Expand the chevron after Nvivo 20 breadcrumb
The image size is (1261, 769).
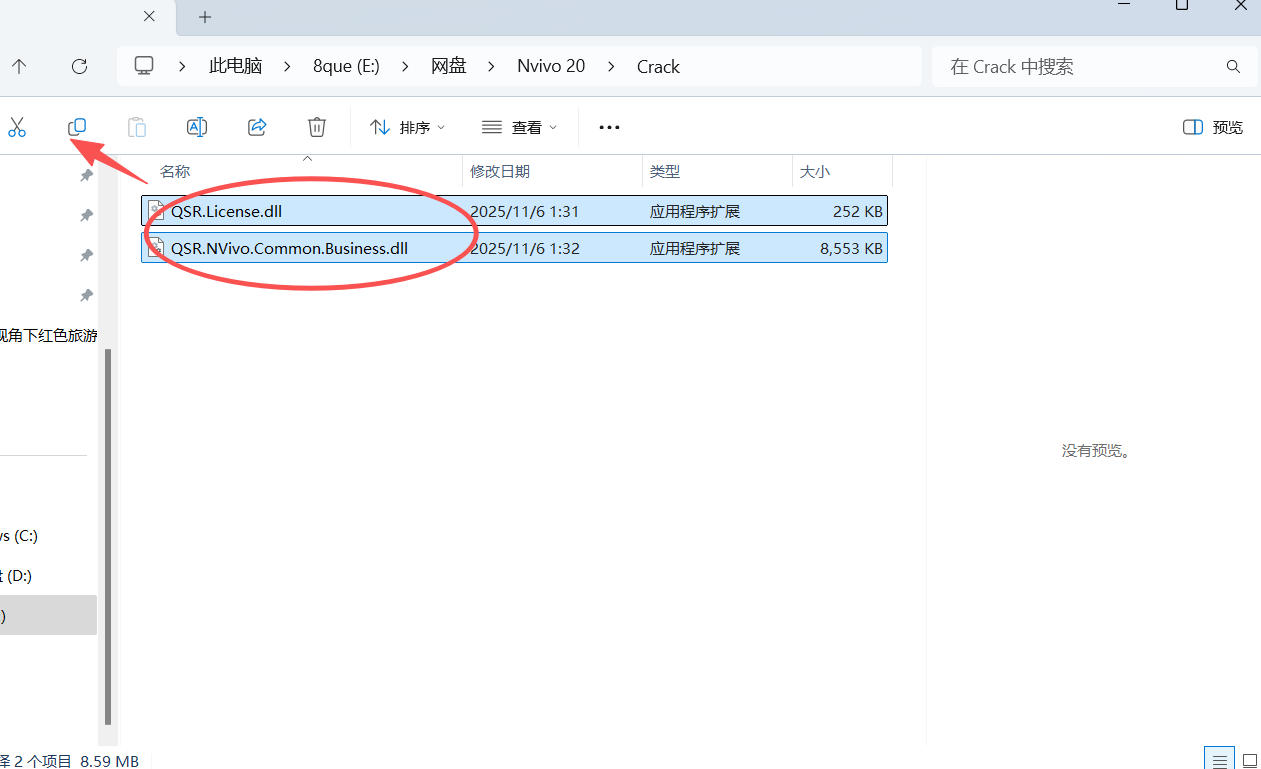coord(611,66)
